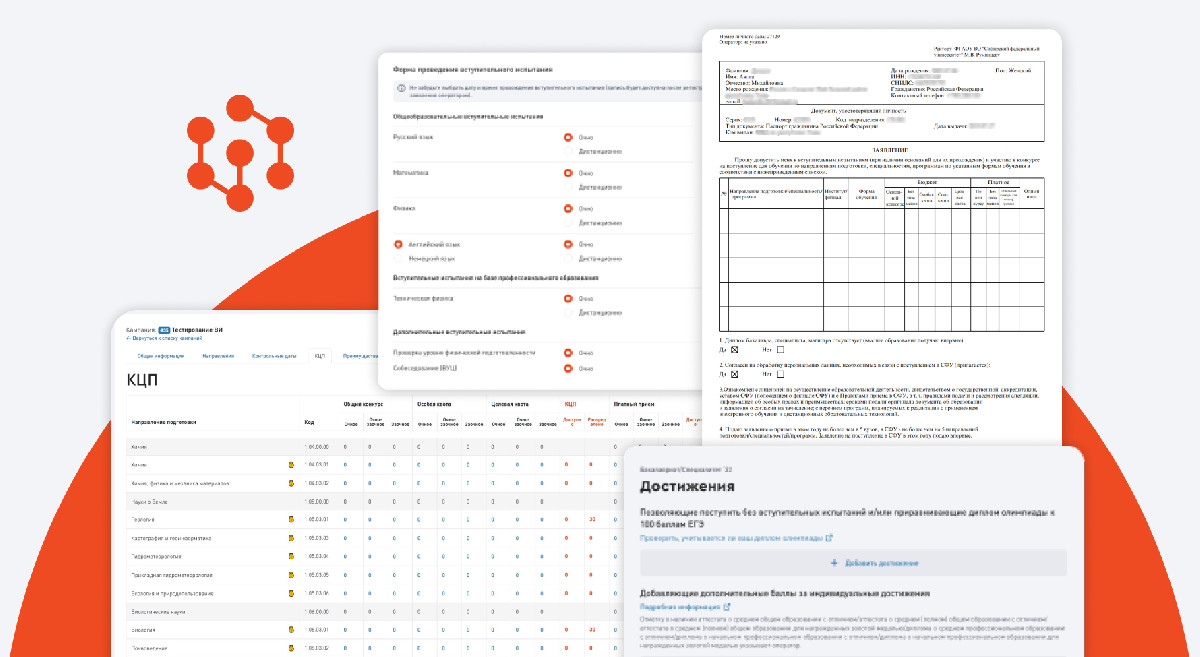This screenshot has height=657, width=1200.
Task: Click the yellow icon in the Гидрометеорология row
Action: coord(291,556)
